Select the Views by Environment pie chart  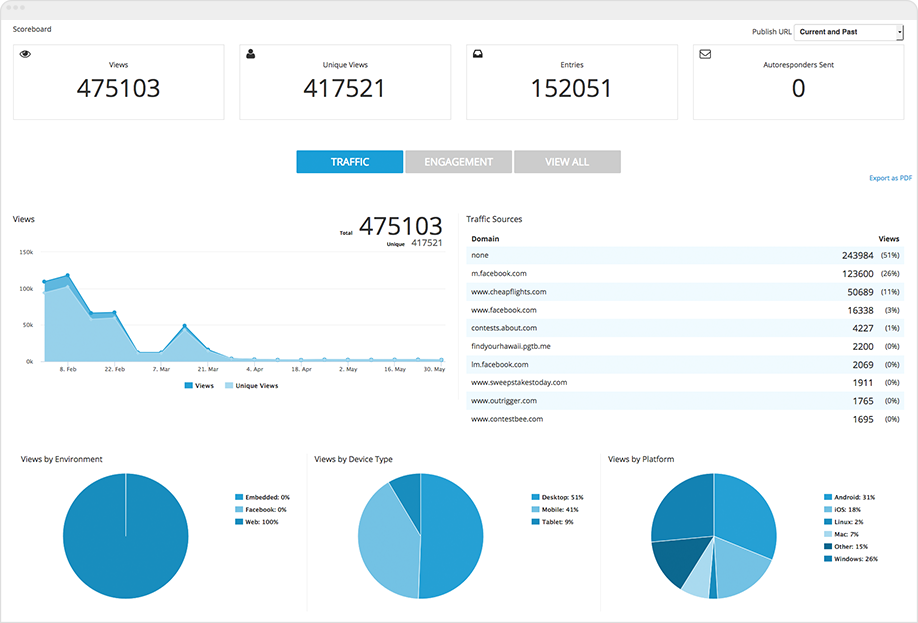125,536
